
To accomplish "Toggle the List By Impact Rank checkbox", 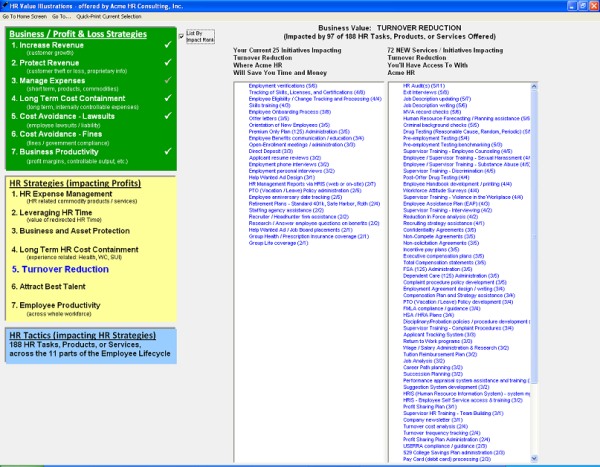I will coord(181,34).
